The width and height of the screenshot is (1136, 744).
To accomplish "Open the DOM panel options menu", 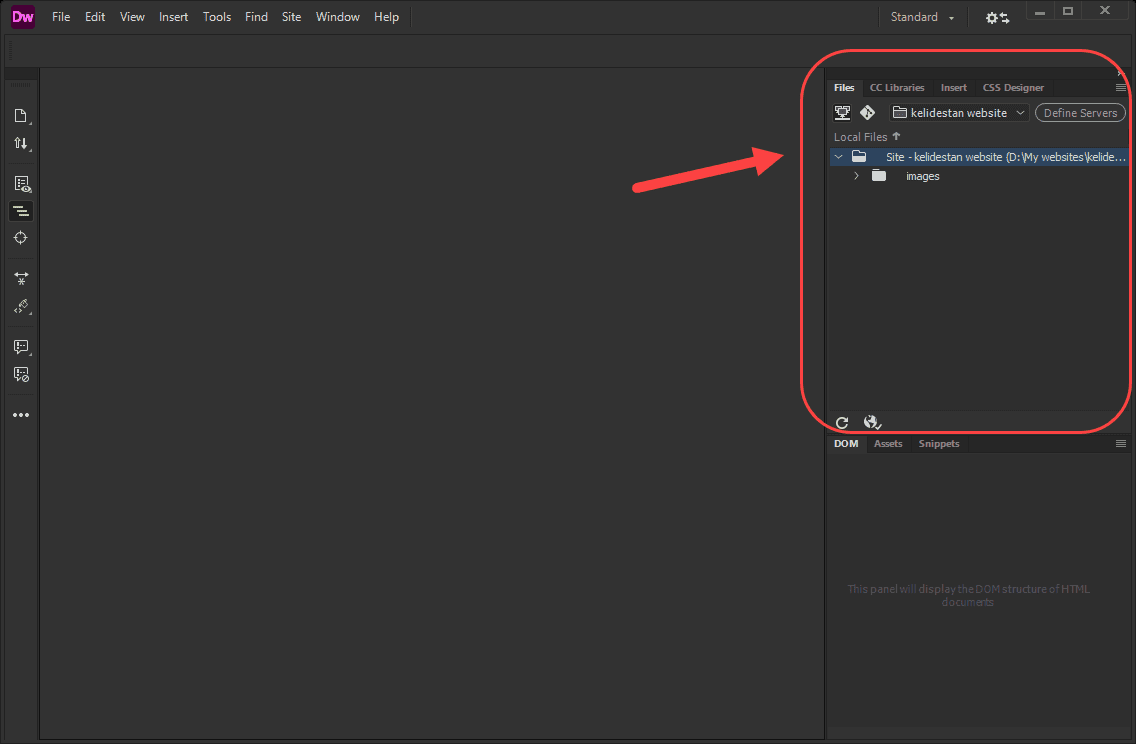I will click(x=1121, y=443).
